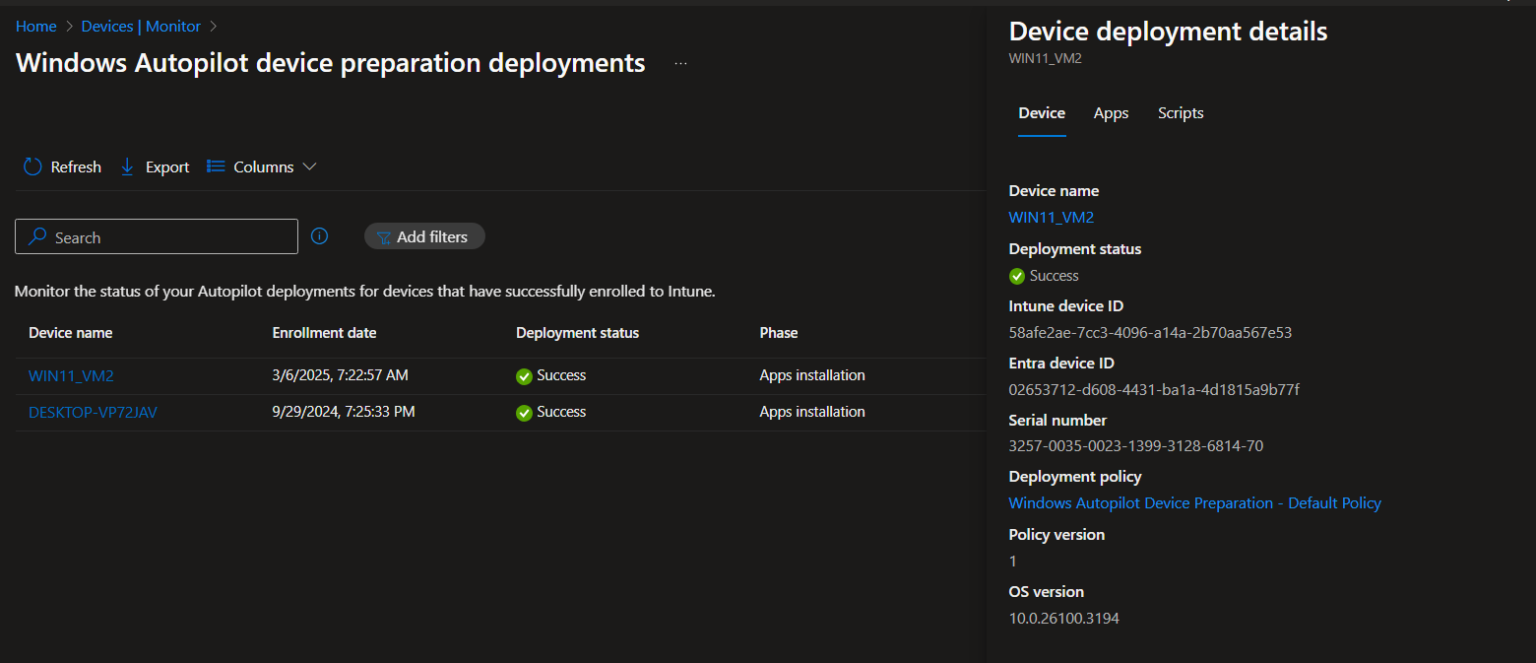
Task: Click the Success status icon under Deployment status
Action: (x=1017, y=276)
